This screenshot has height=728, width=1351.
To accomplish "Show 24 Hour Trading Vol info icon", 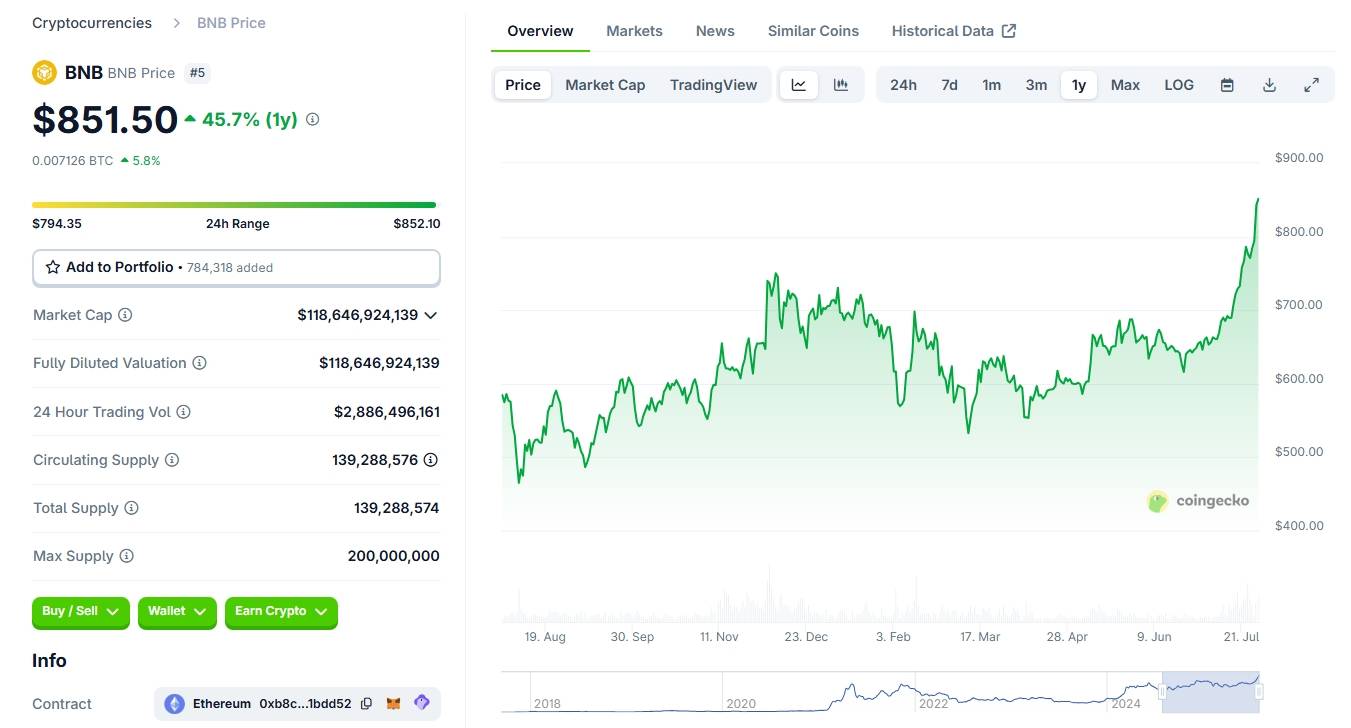I will click(x=183, y=412).
